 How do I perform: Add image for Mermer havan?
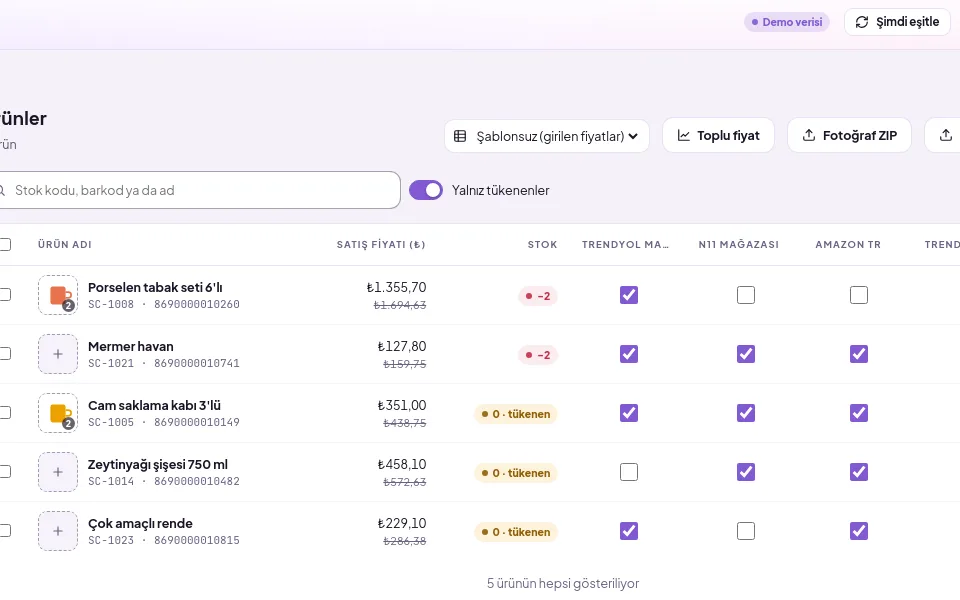point(58,354)
